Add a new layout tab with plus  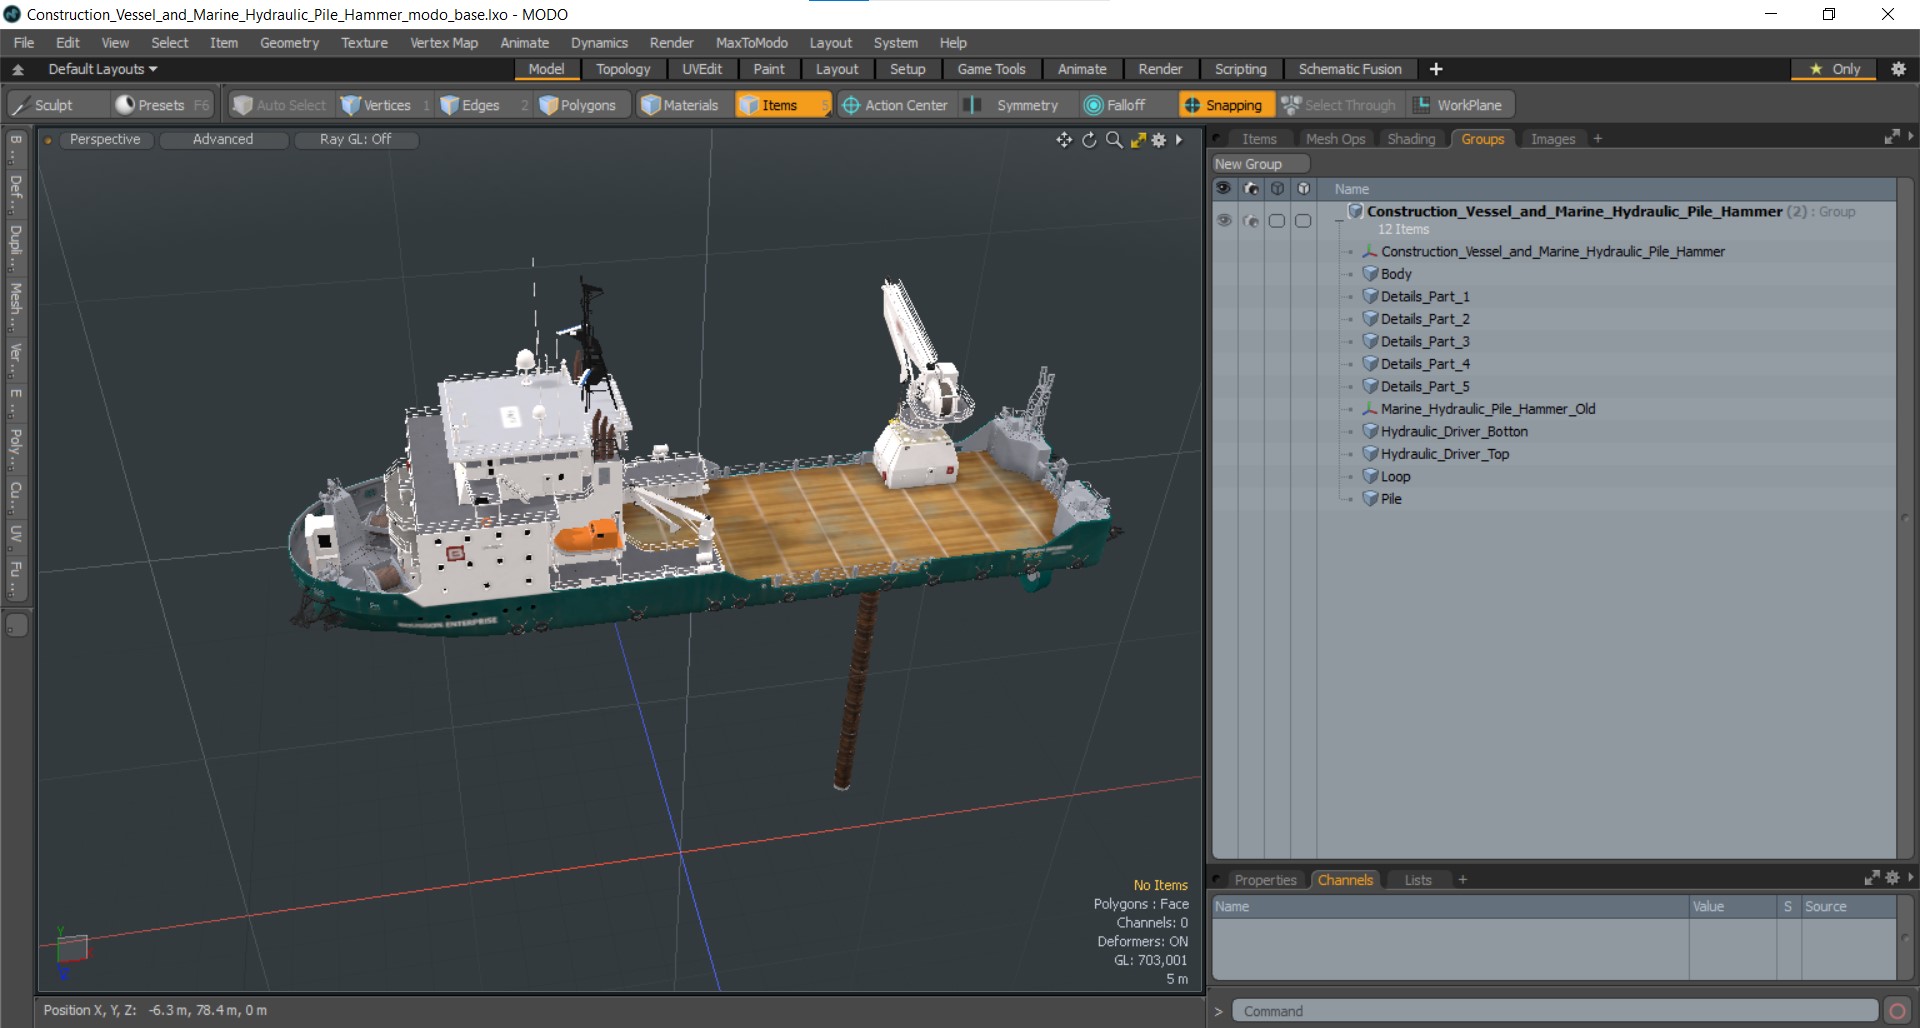(x=1436, y=69)
